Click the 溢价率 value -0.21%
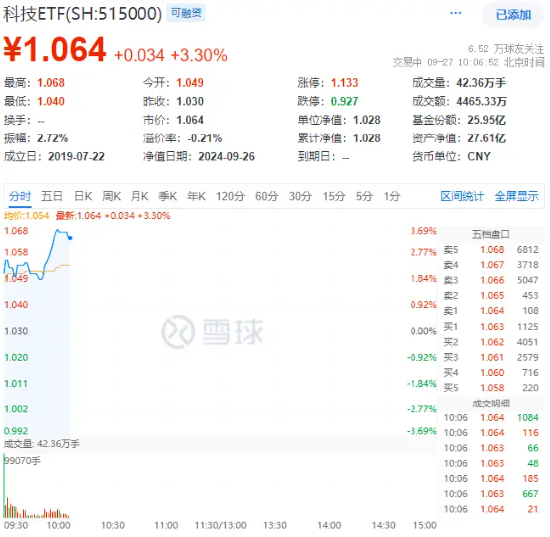Screen dimensions: 550x537 tap(204, 139)
